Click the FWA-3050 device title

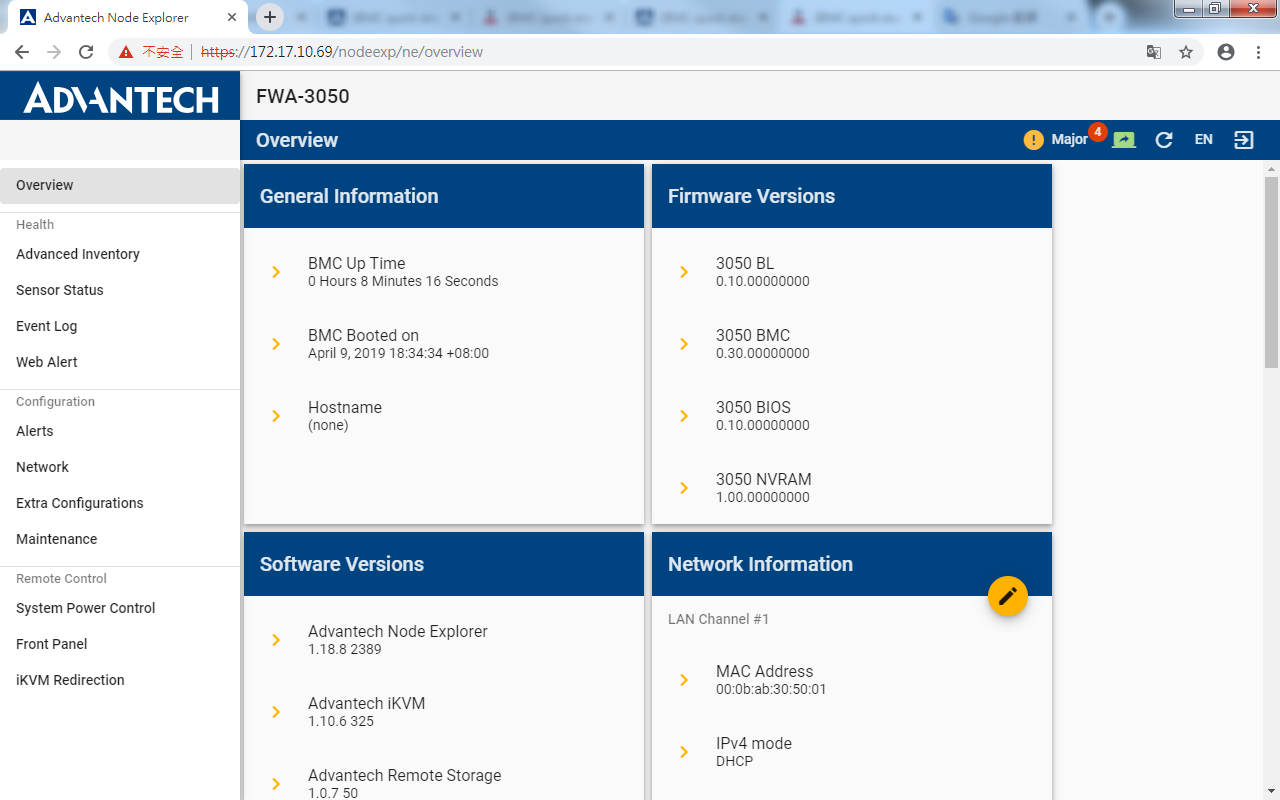[x=303, y=97]
